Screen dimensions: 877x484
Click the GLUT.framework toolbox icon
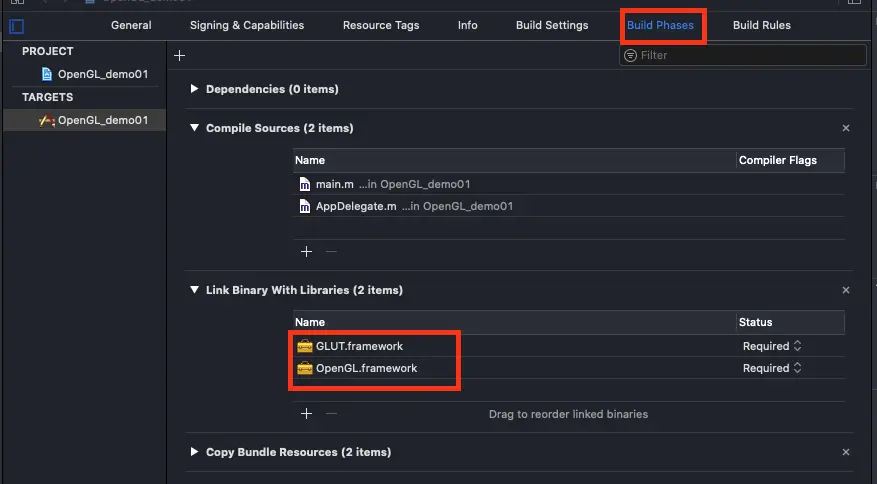pos(305,346)
